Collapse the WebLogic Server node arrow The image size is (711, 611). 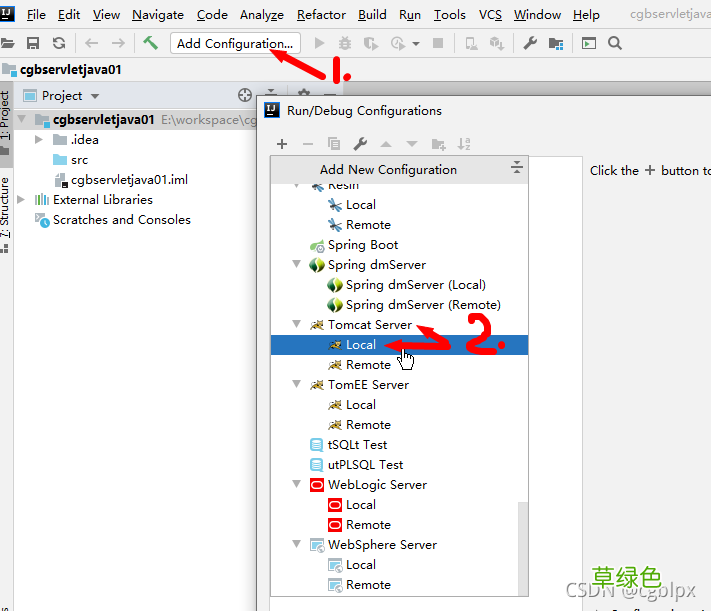297,484
